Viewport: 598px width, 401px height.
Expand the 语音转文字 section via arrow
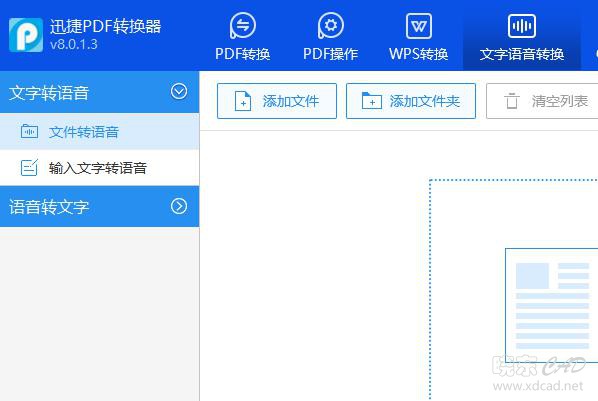pyautogui.click(x=179, y=206)
